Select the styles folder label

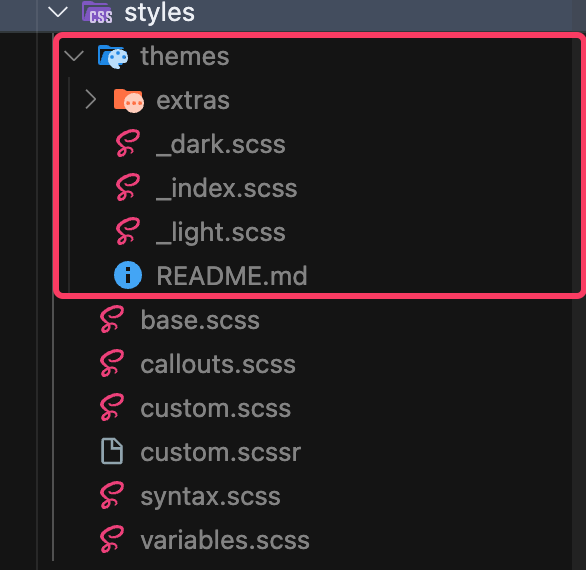pos(160,13)
